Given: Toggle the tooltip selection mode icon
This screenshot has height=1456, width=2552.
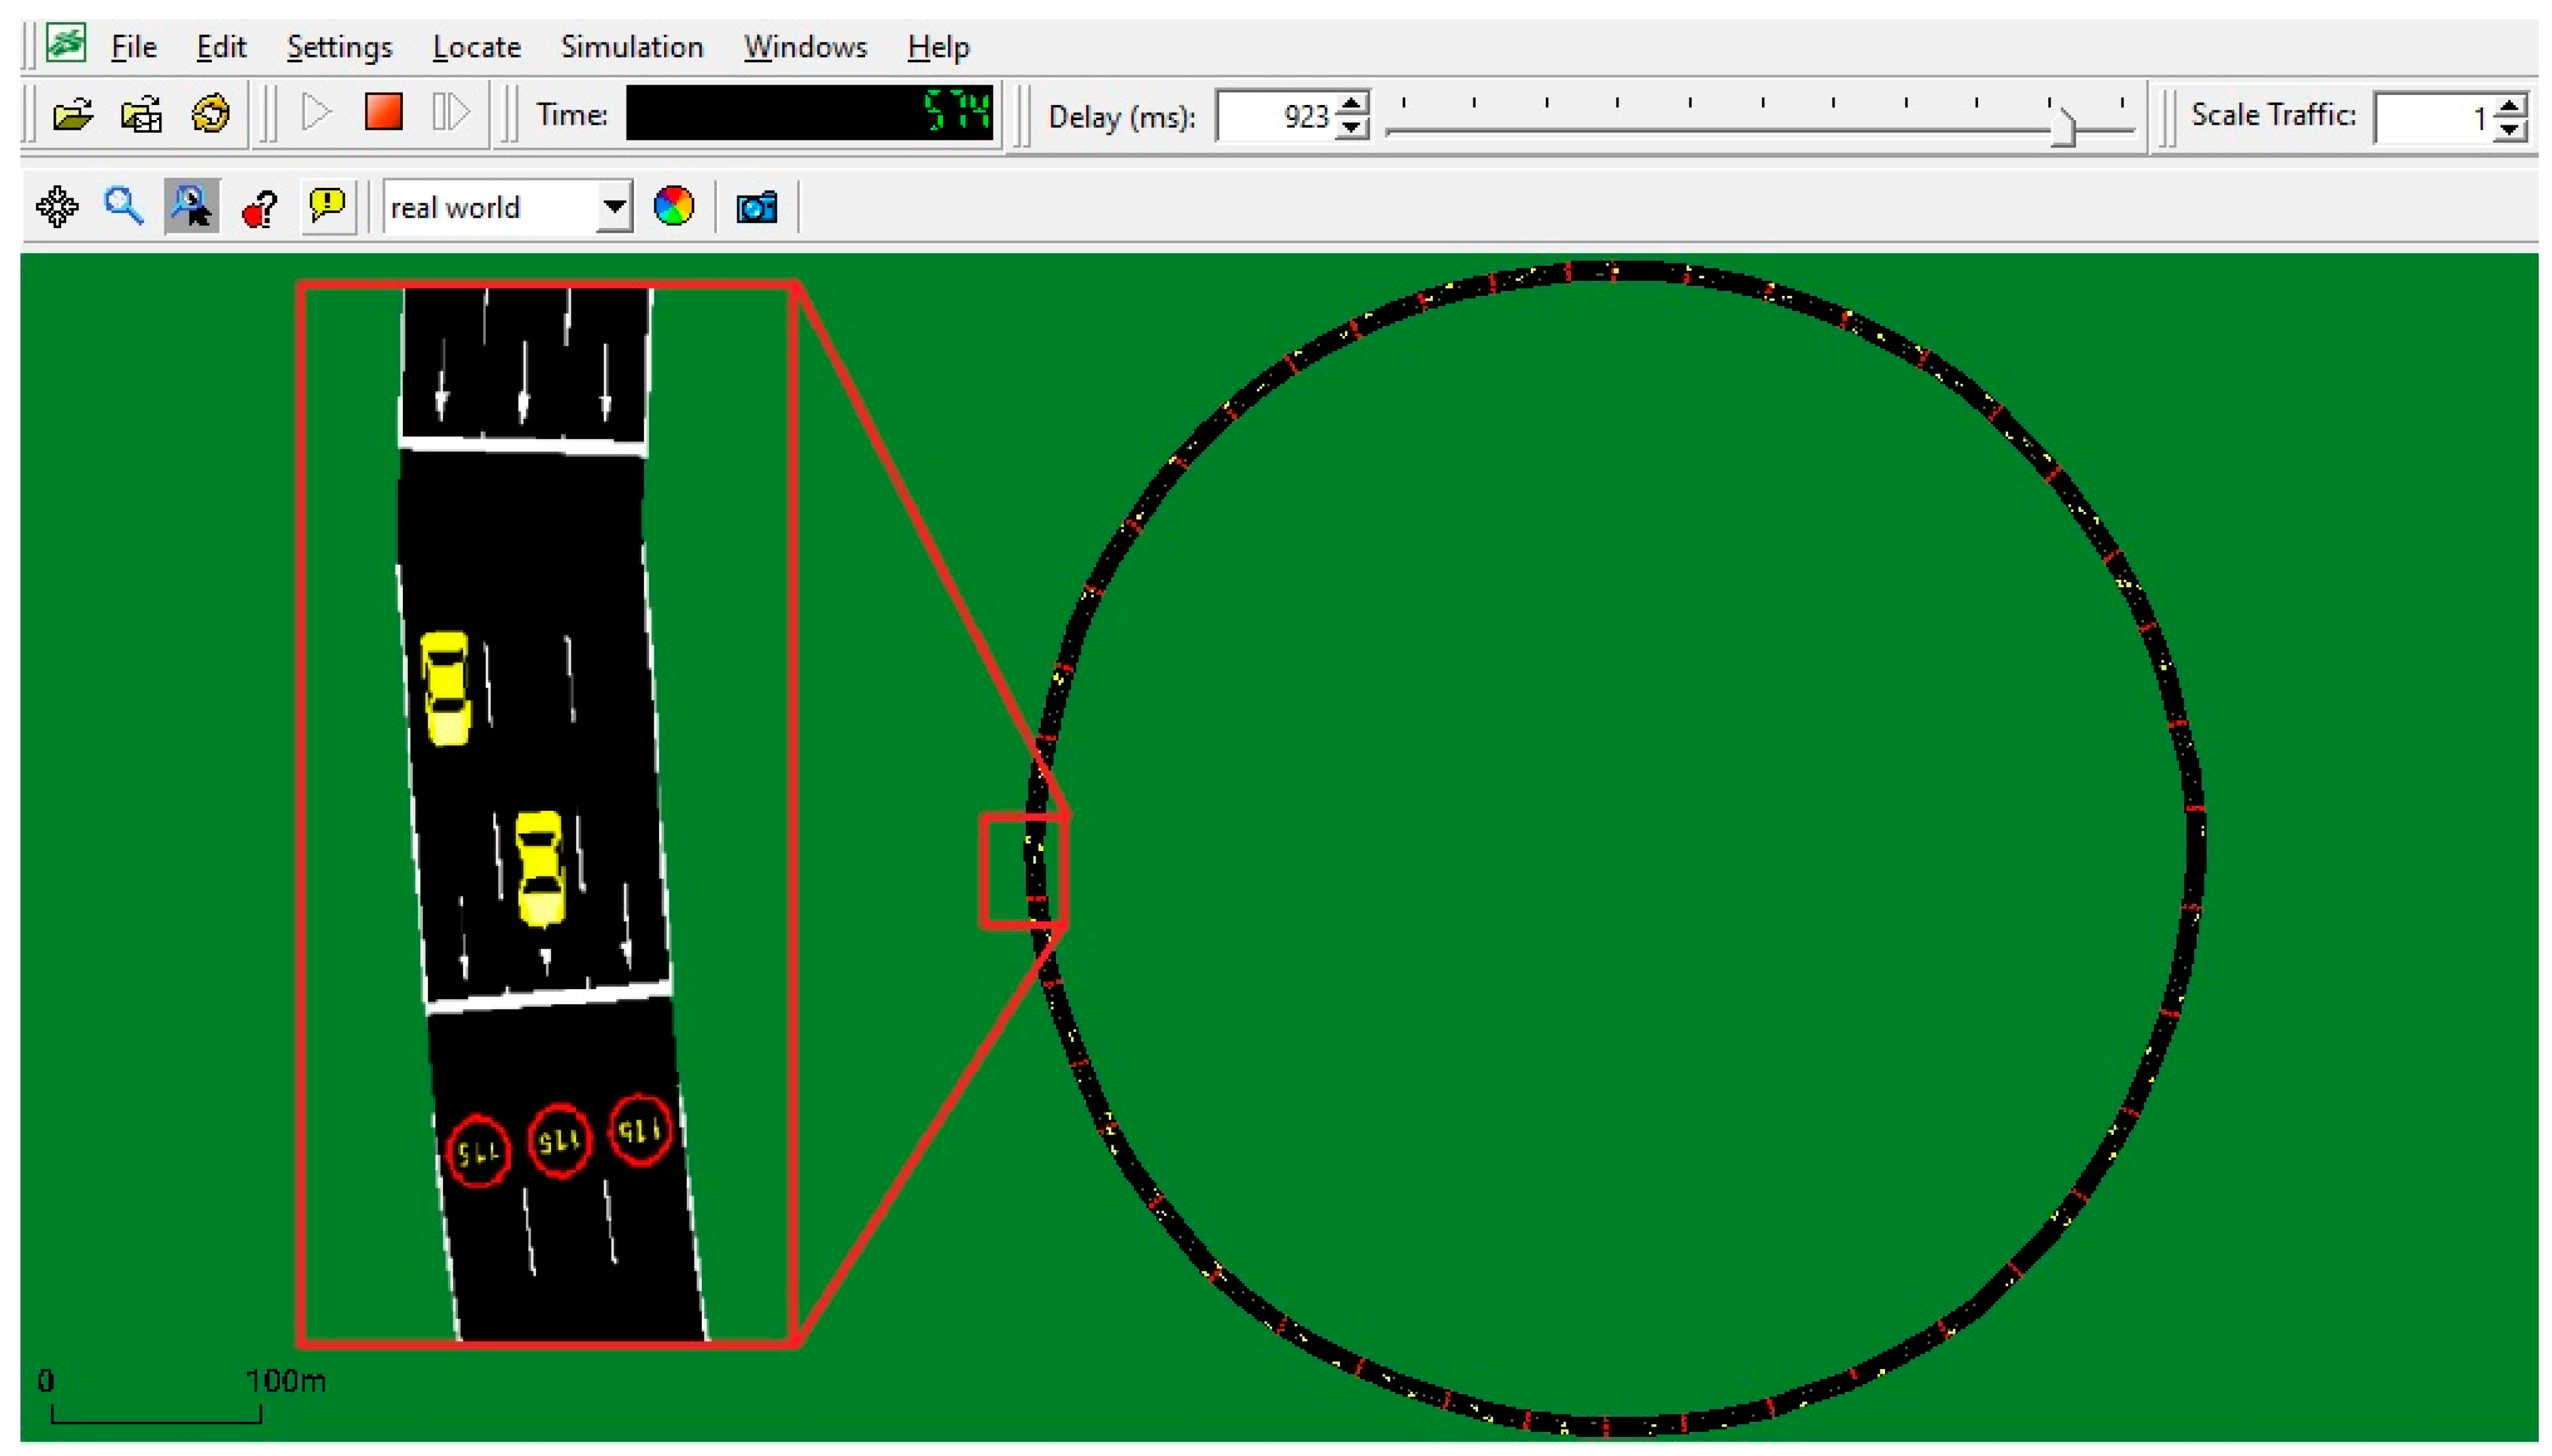Looking at the screenshot, I should click(x=191, y=207).
